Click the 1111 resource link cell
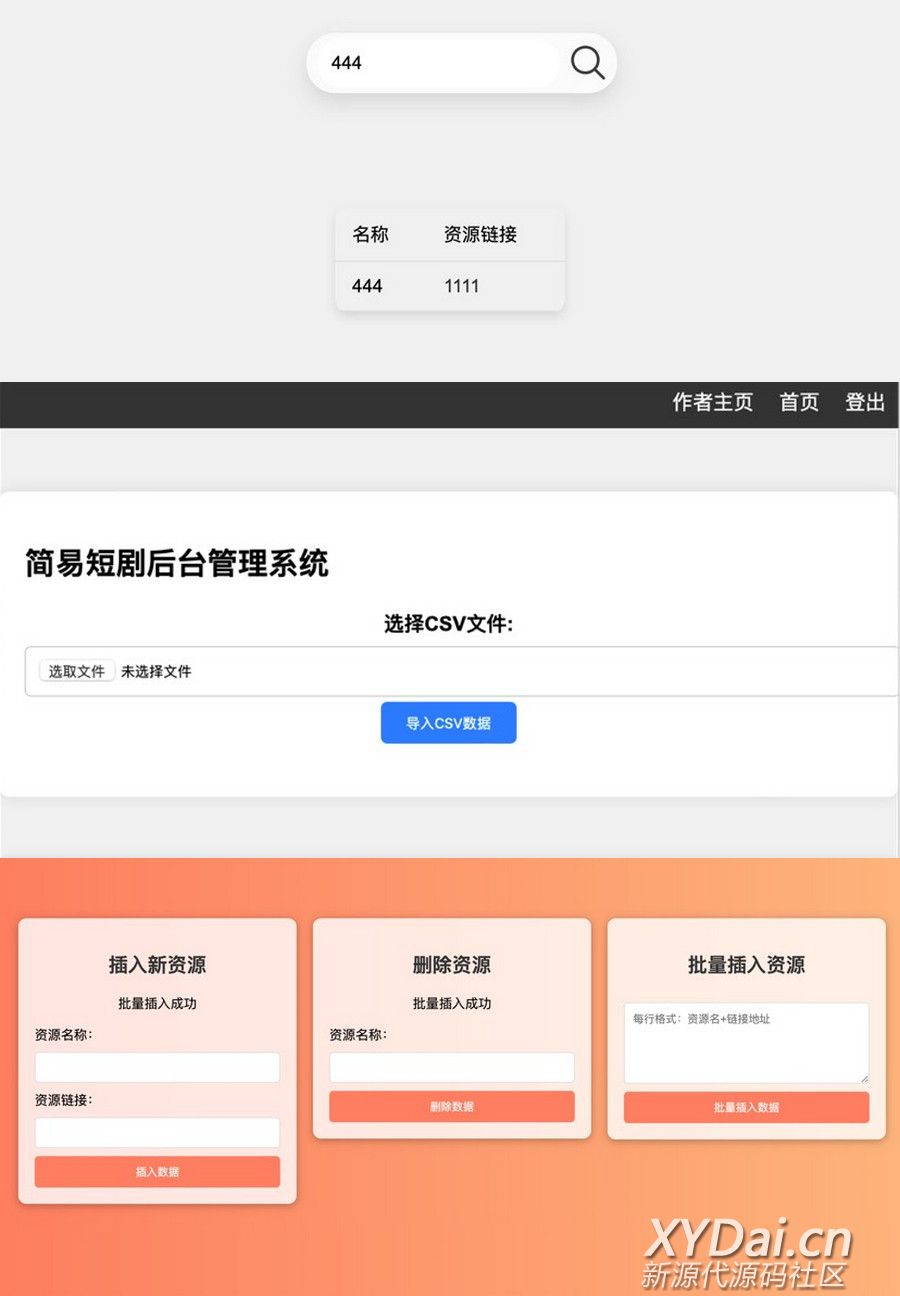This screenshot has width=900, height=1296. pos(461,286)
